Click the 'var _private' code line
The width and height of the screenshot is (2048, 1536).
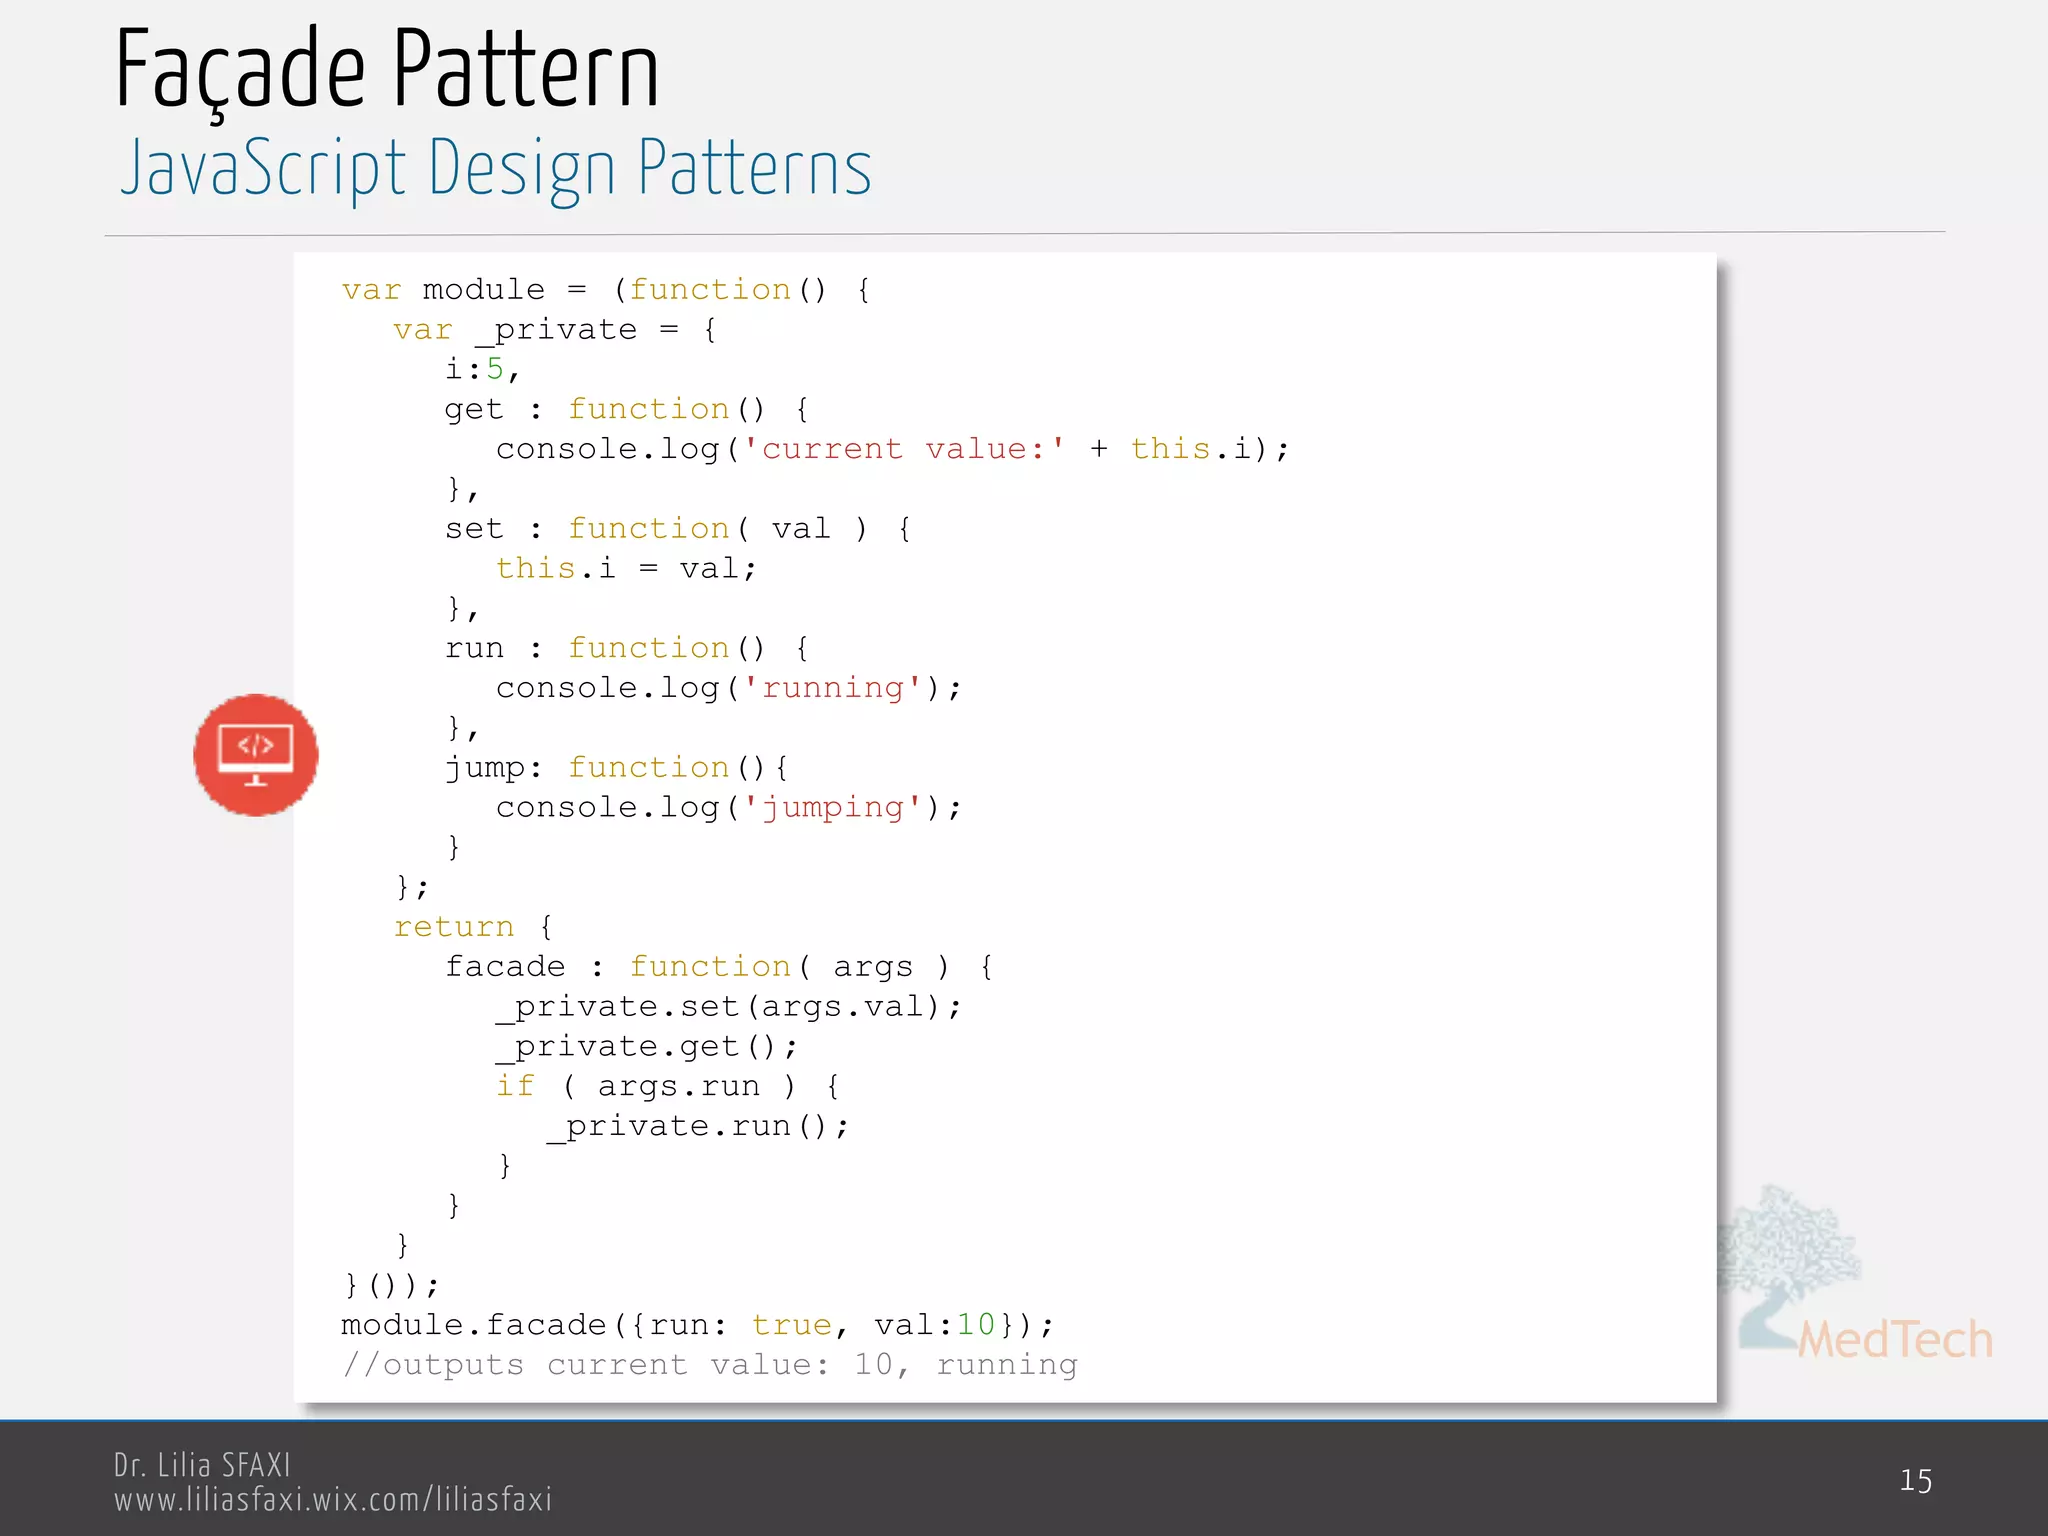pos(555,330)
